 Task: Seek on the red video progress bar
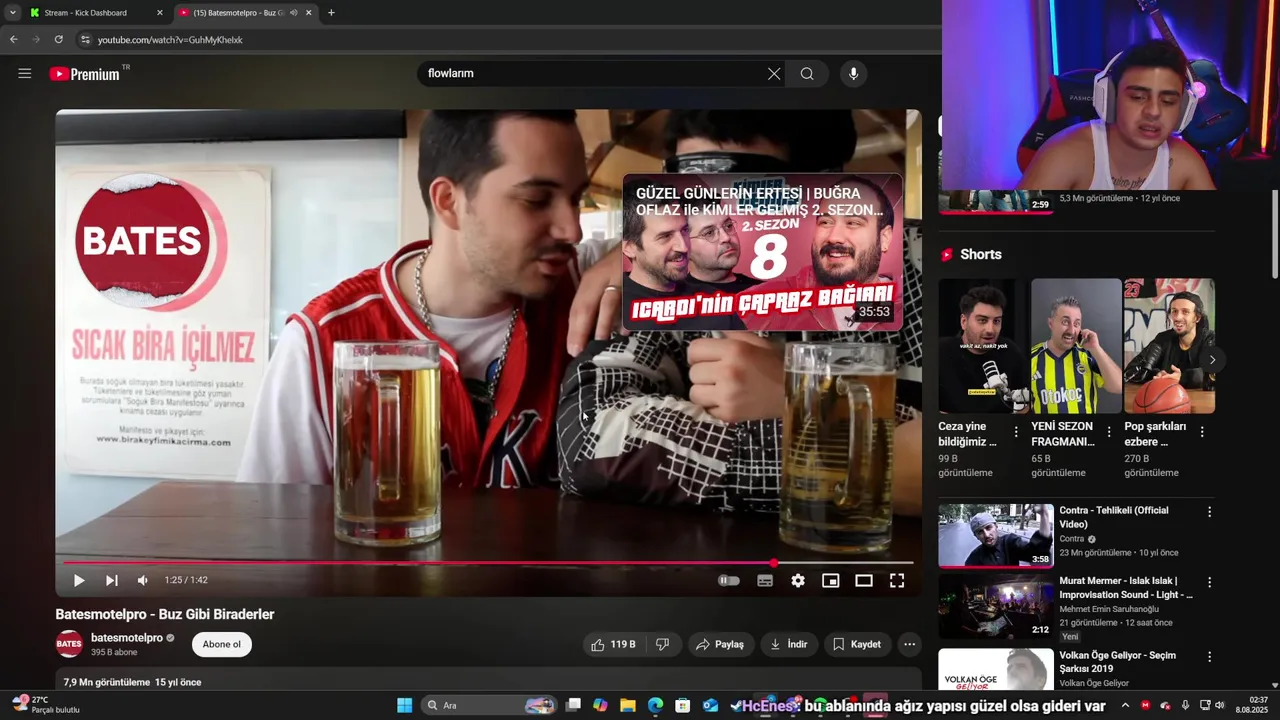coord(488,563)
